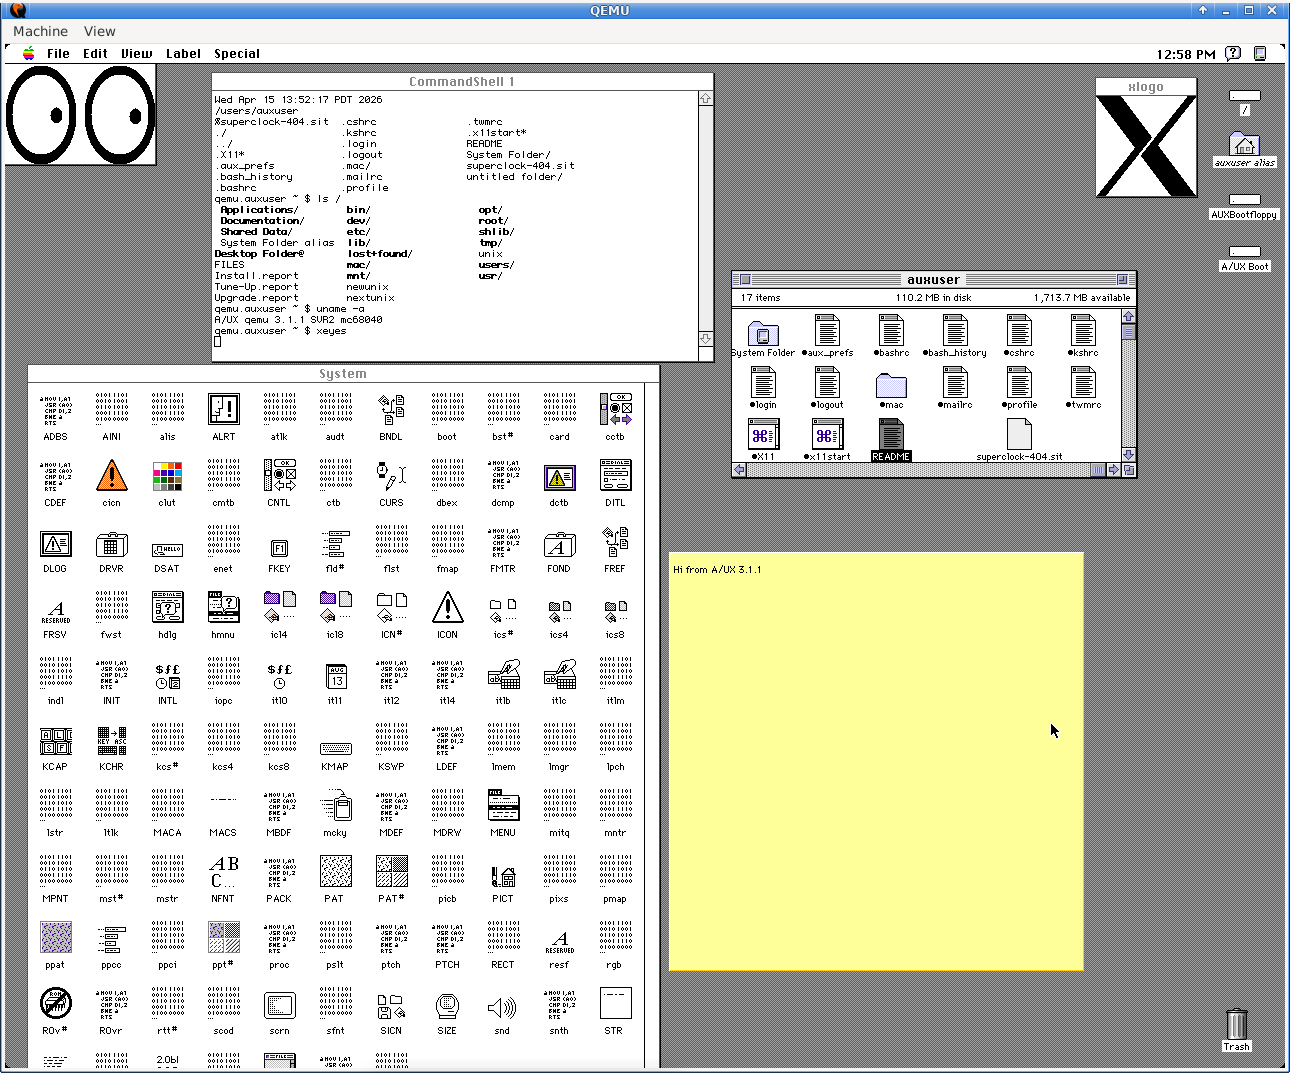Select the CURS cursor resource

(x=391, y=475)
